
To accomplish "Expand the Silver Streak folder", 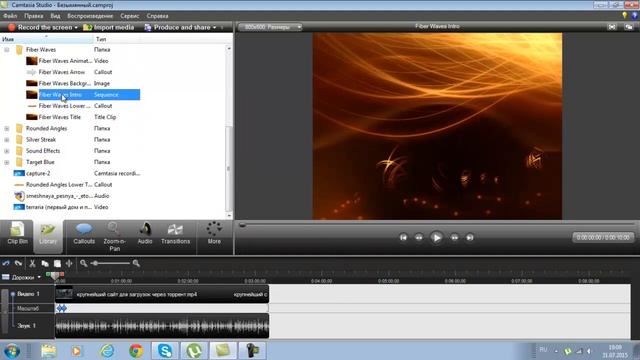I will [7, 140].
